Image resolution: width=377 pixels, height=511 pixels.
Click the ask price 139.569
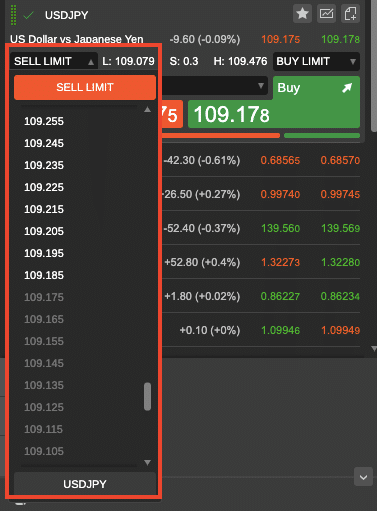340,228
